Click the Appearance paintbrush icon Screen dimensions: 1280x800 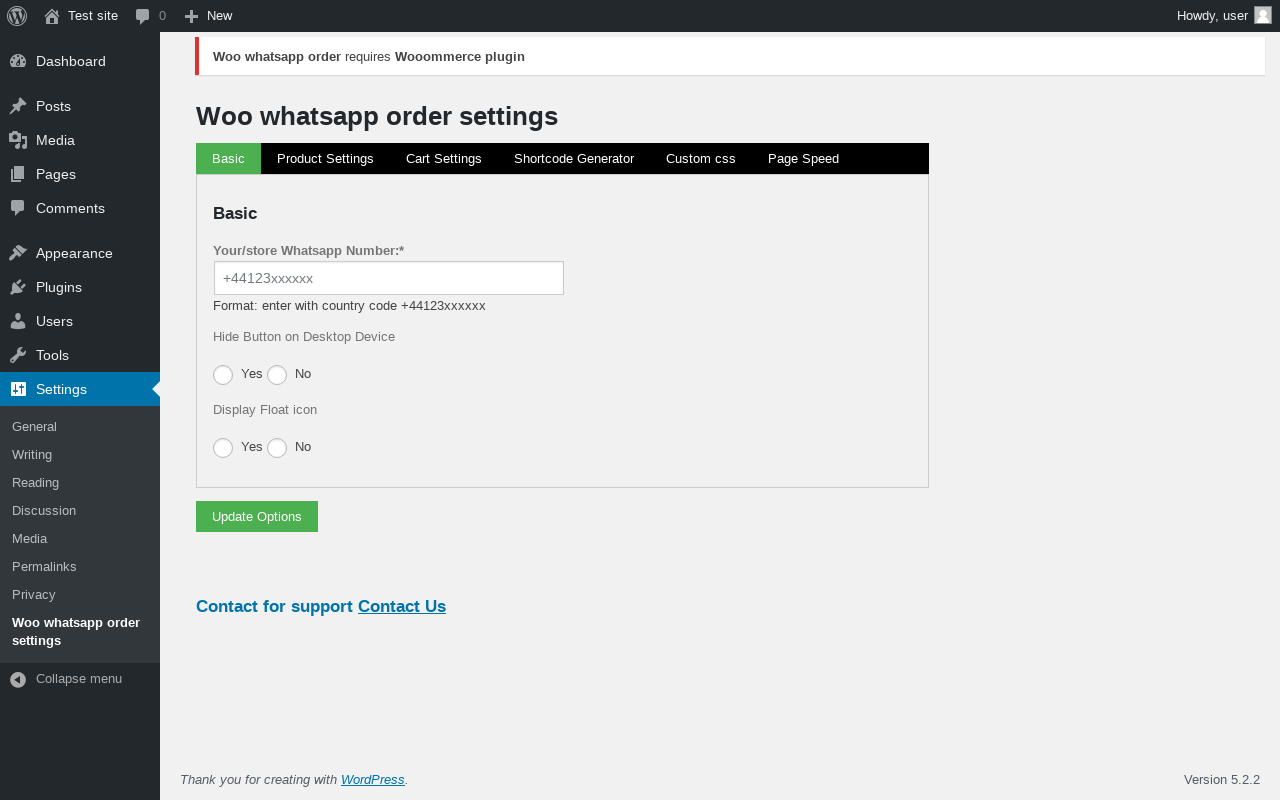pyautogui.click(x=18, y=253)
